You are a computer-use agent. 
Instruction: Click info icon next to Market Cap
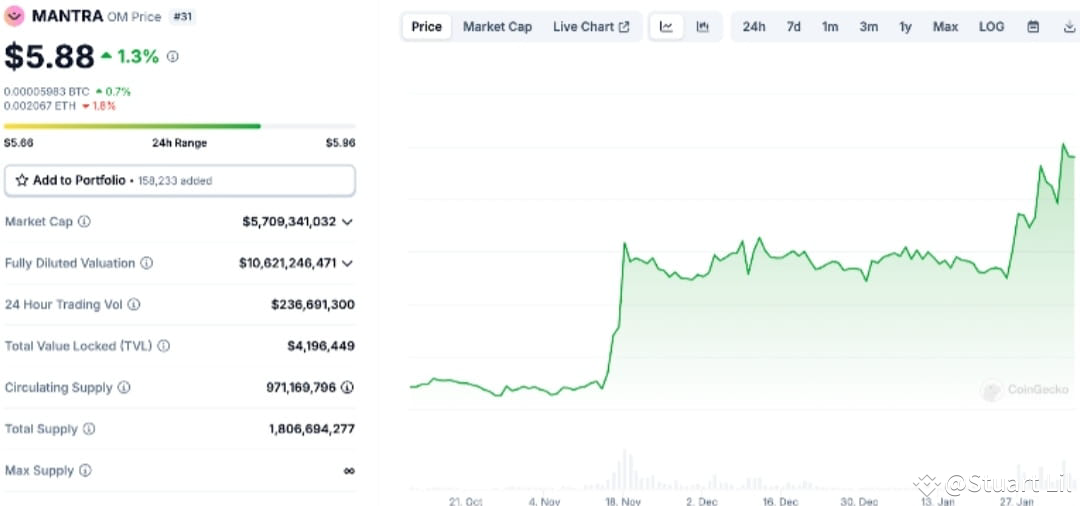84,222
